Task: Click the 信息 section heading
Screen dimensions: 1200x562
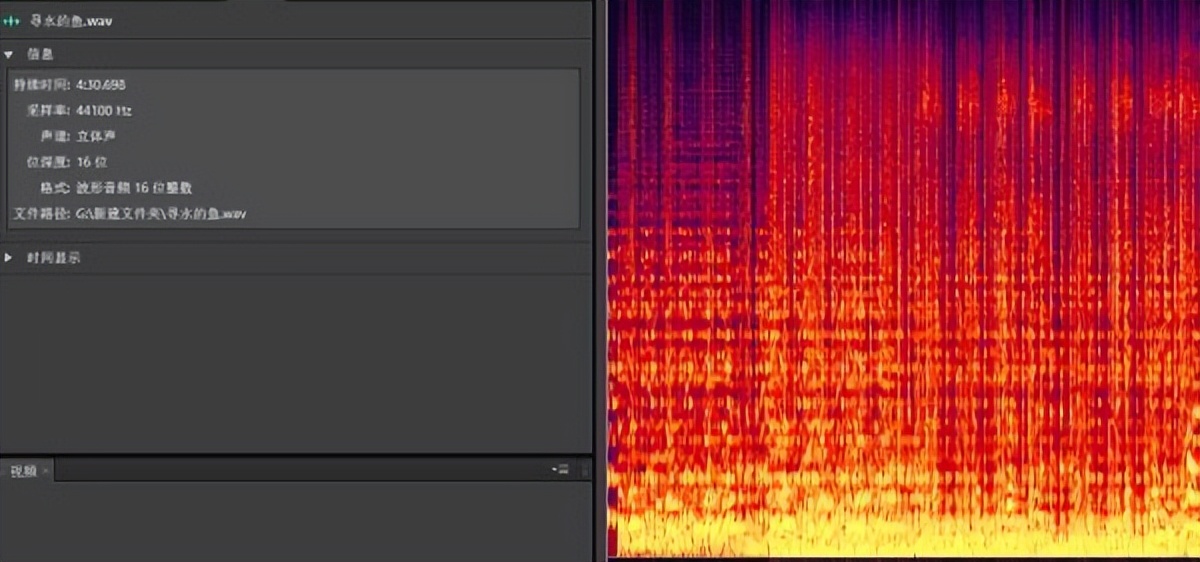Action: point(40,54)
